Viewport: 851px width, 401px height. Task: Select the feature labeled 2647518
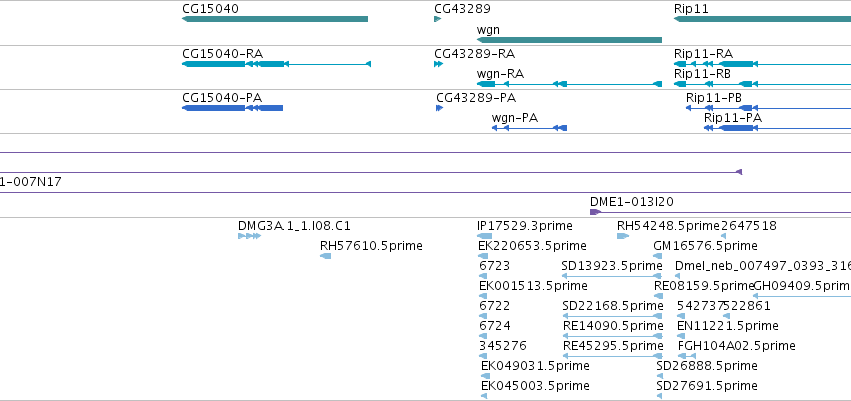[723, 236]
